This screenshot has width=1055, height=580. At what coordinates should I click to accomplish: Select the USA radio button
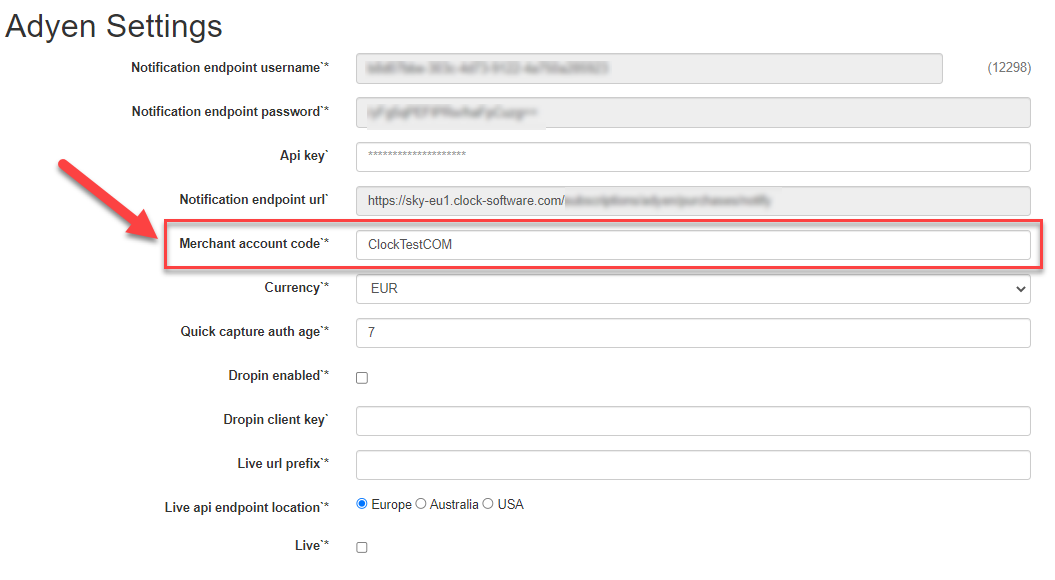click(487, 504)
